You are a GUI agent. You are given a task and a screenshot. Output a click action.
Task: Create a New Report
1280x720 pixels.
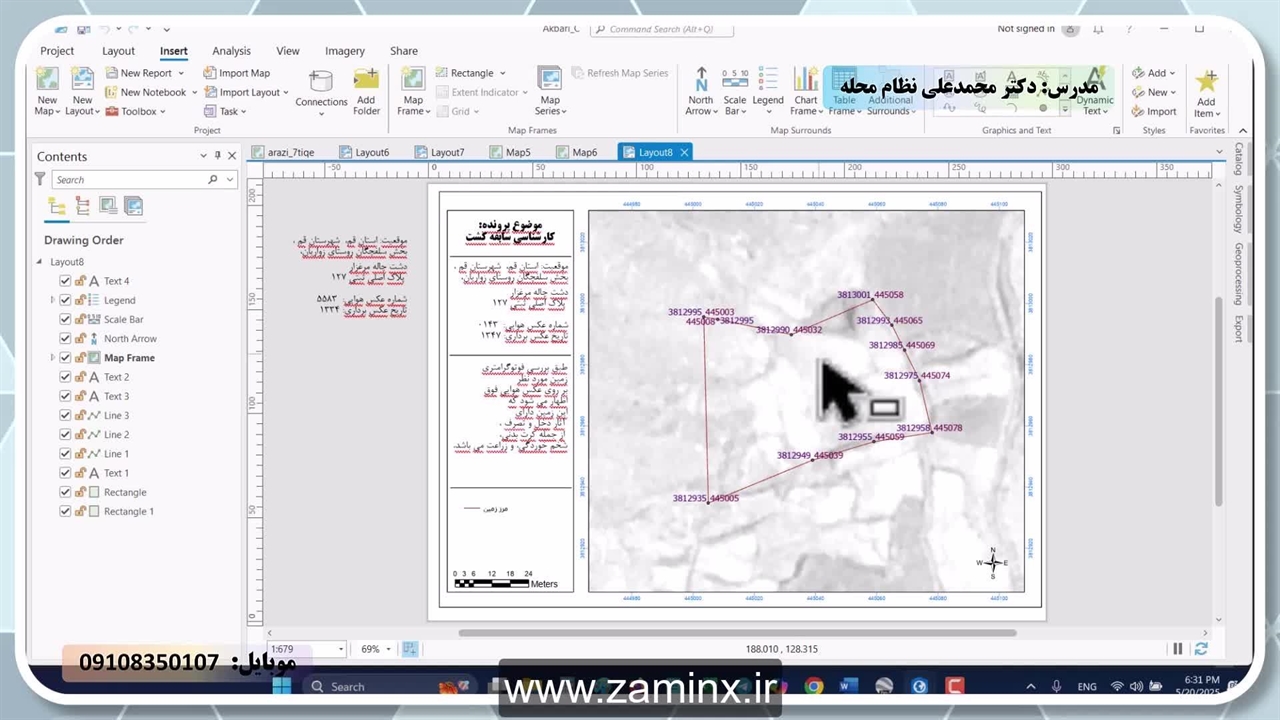[145, 73]
